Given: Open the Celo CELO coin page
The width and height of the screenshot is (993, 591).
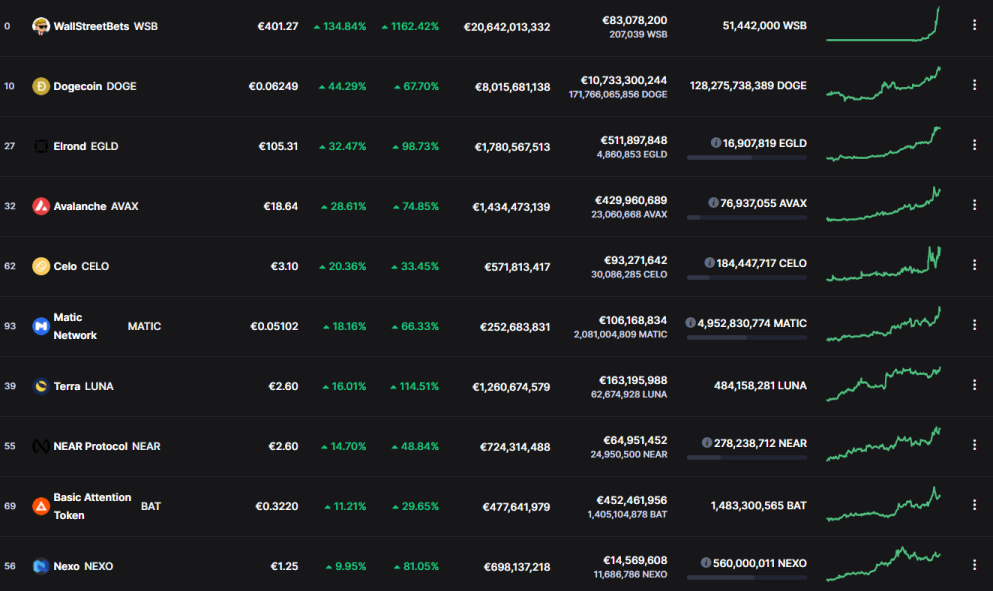Looking at the screenshot, I should [81, 266].
